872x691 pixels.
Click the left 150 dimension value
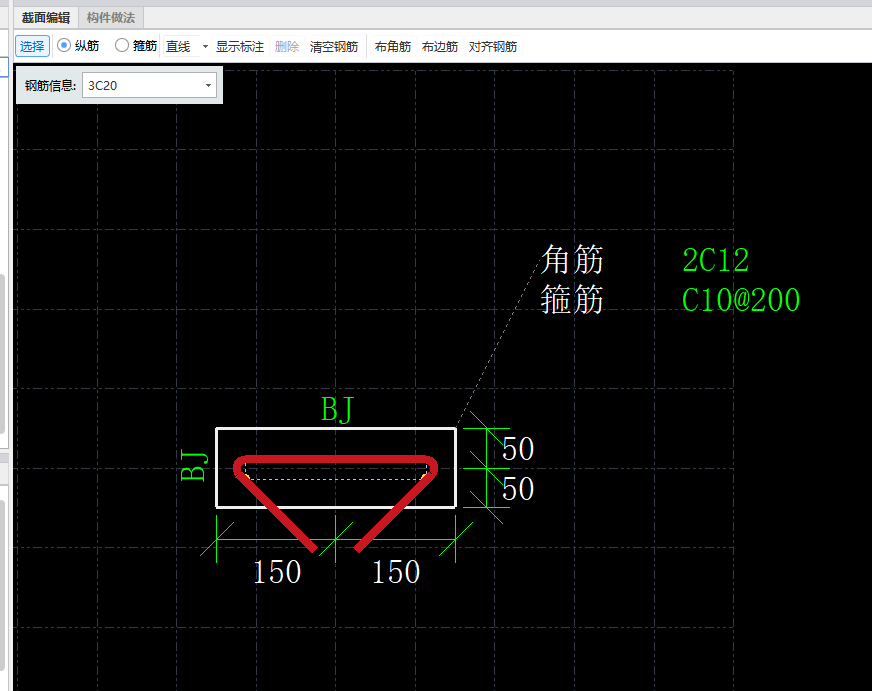click(x=277, y=572)
